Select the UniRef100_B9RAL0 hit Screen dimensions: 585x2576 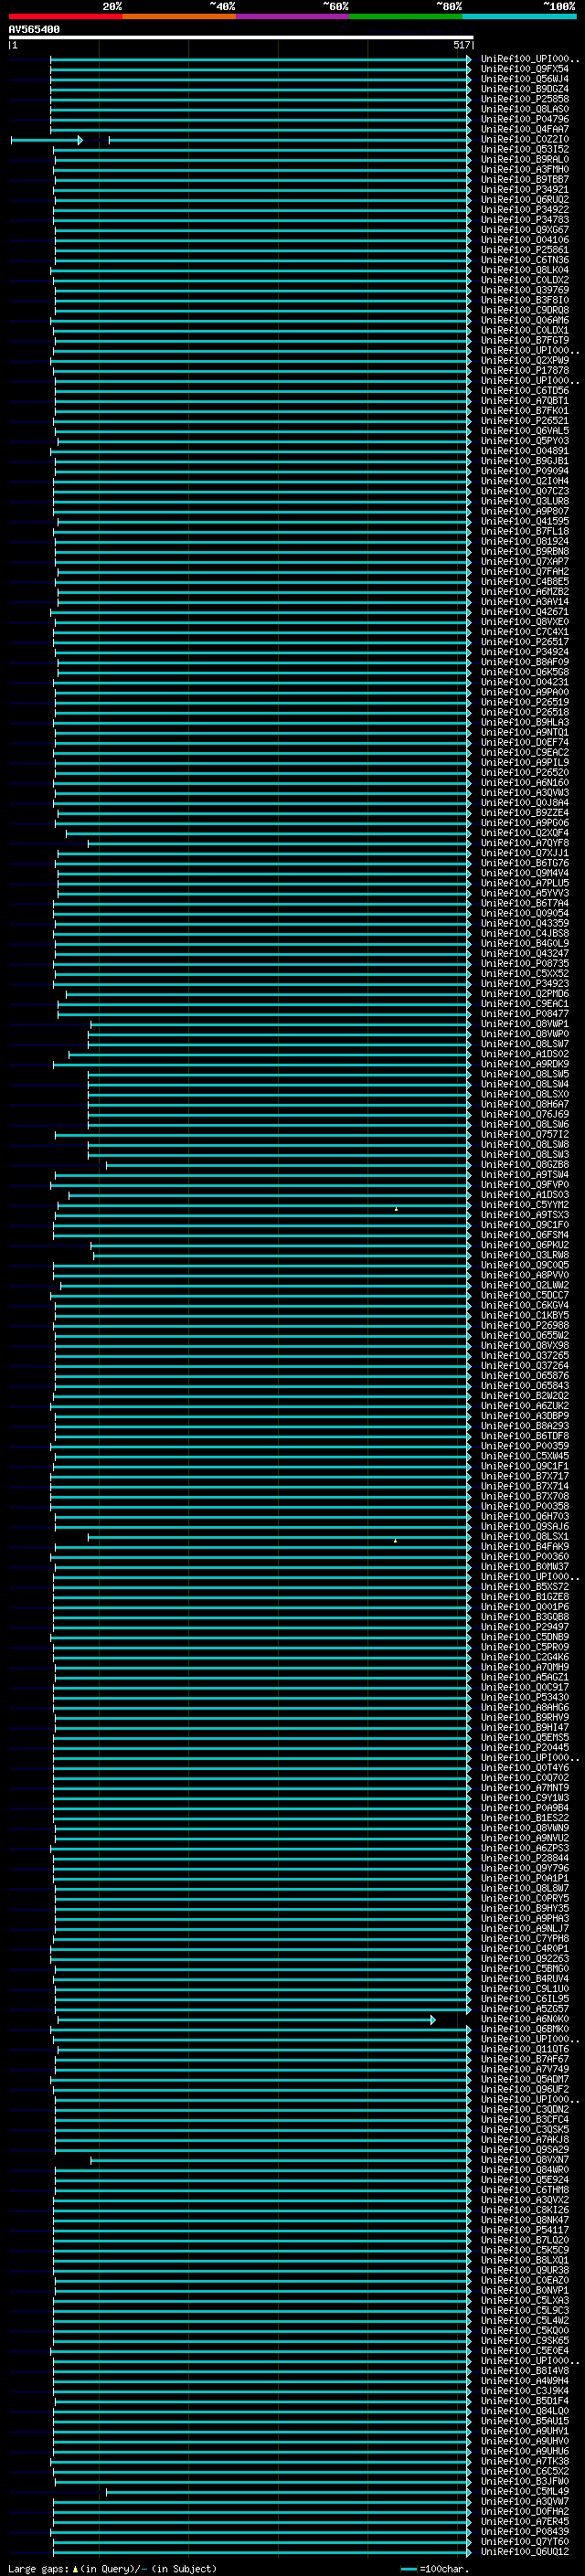(524, 160)
